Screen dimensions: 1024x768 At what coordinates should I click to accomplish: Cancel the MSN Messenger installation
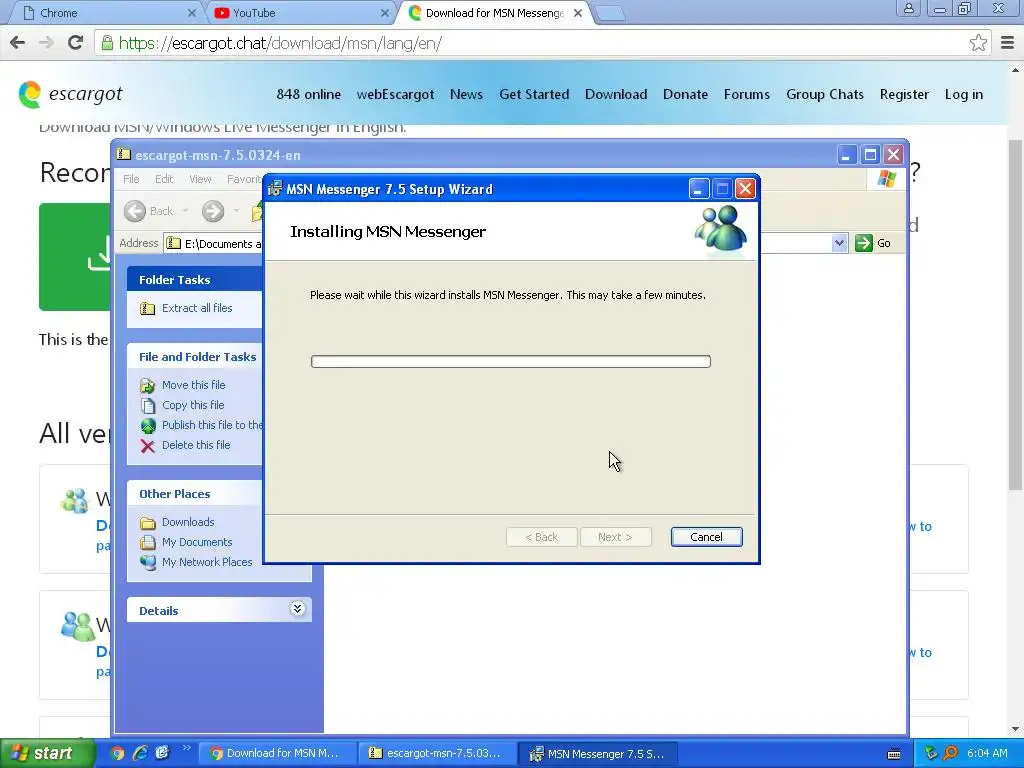(x=706, y=537)
